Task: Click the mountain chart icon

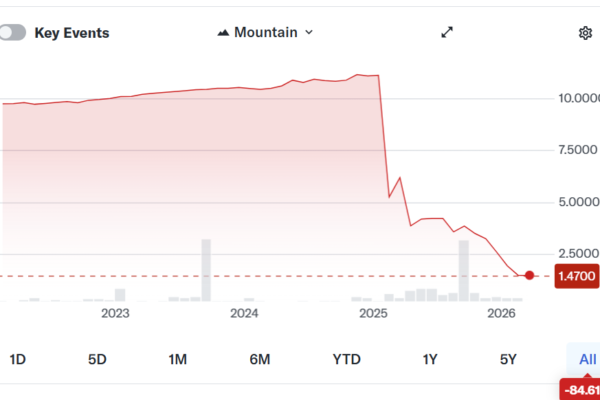Action: [223, 32]
